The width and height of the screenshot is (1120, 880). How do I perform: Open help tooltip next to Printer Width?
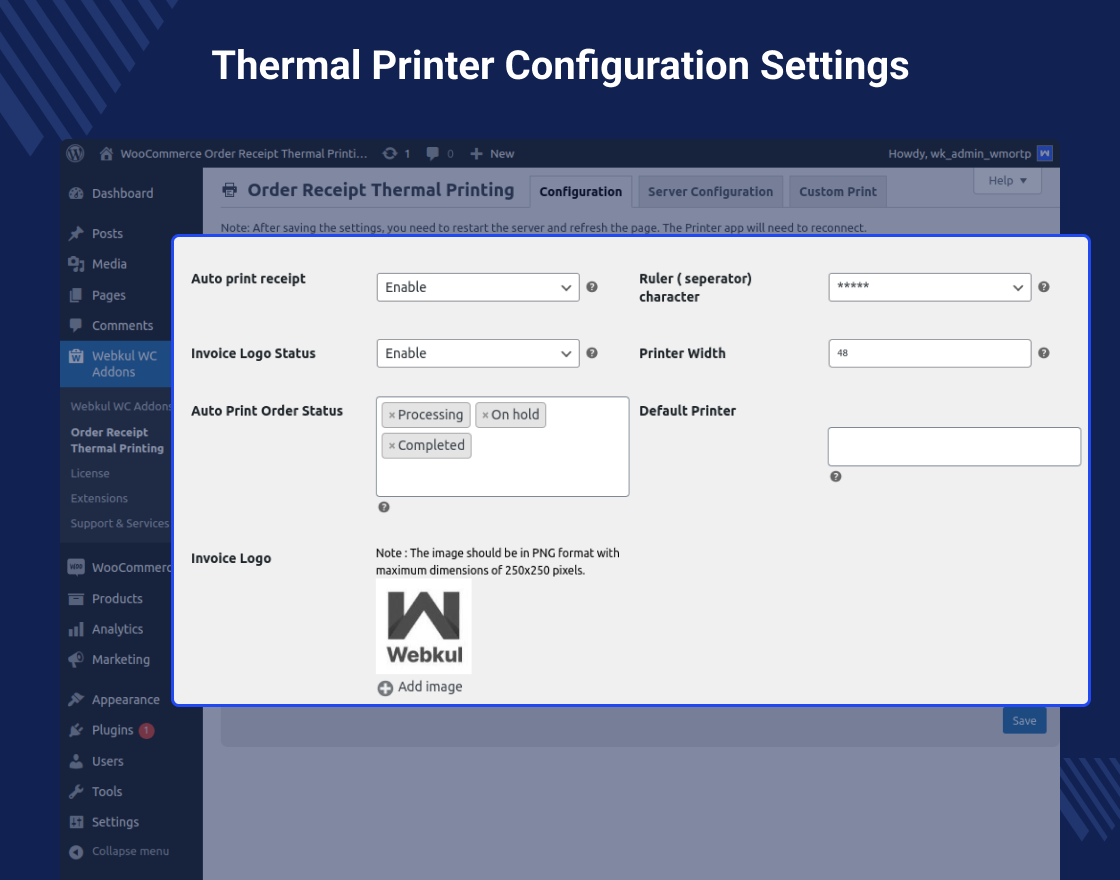[1043, 353]
